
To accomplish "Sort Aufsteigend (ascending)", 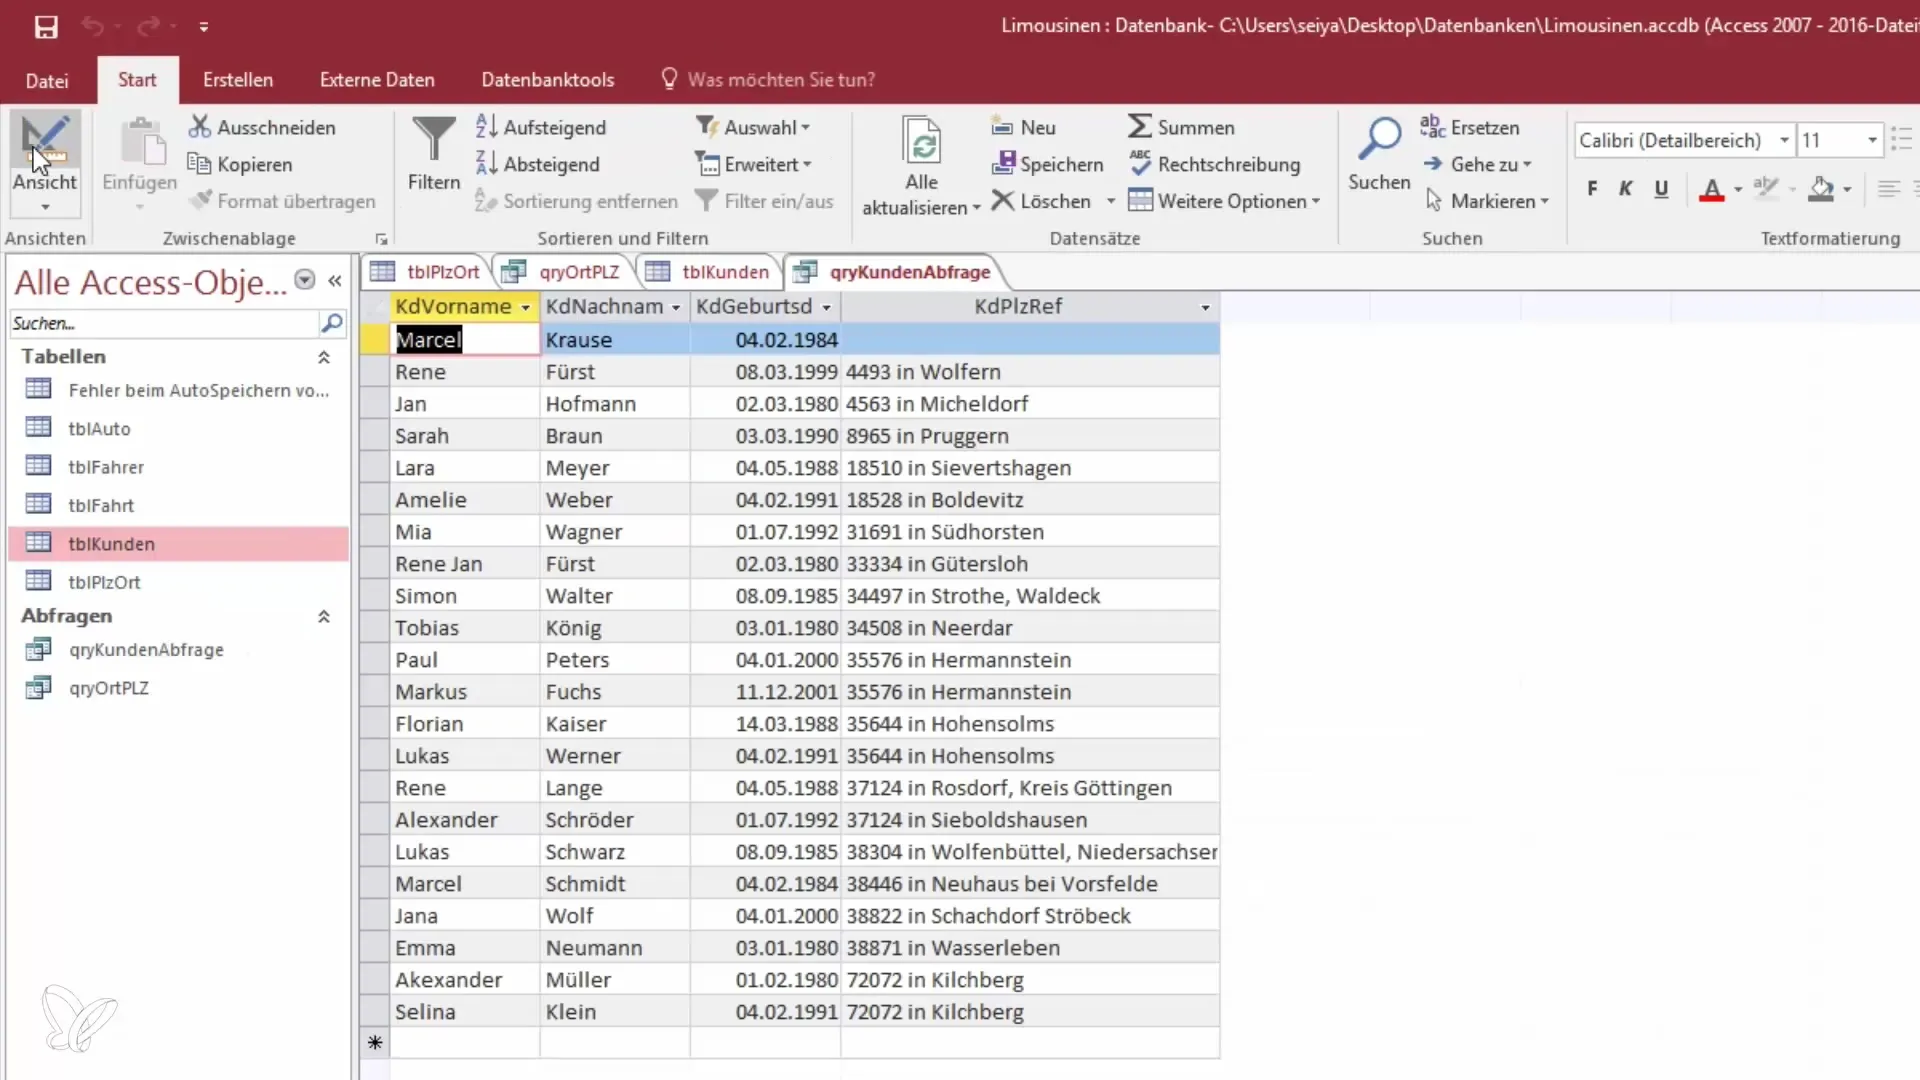I will point(542,127).
